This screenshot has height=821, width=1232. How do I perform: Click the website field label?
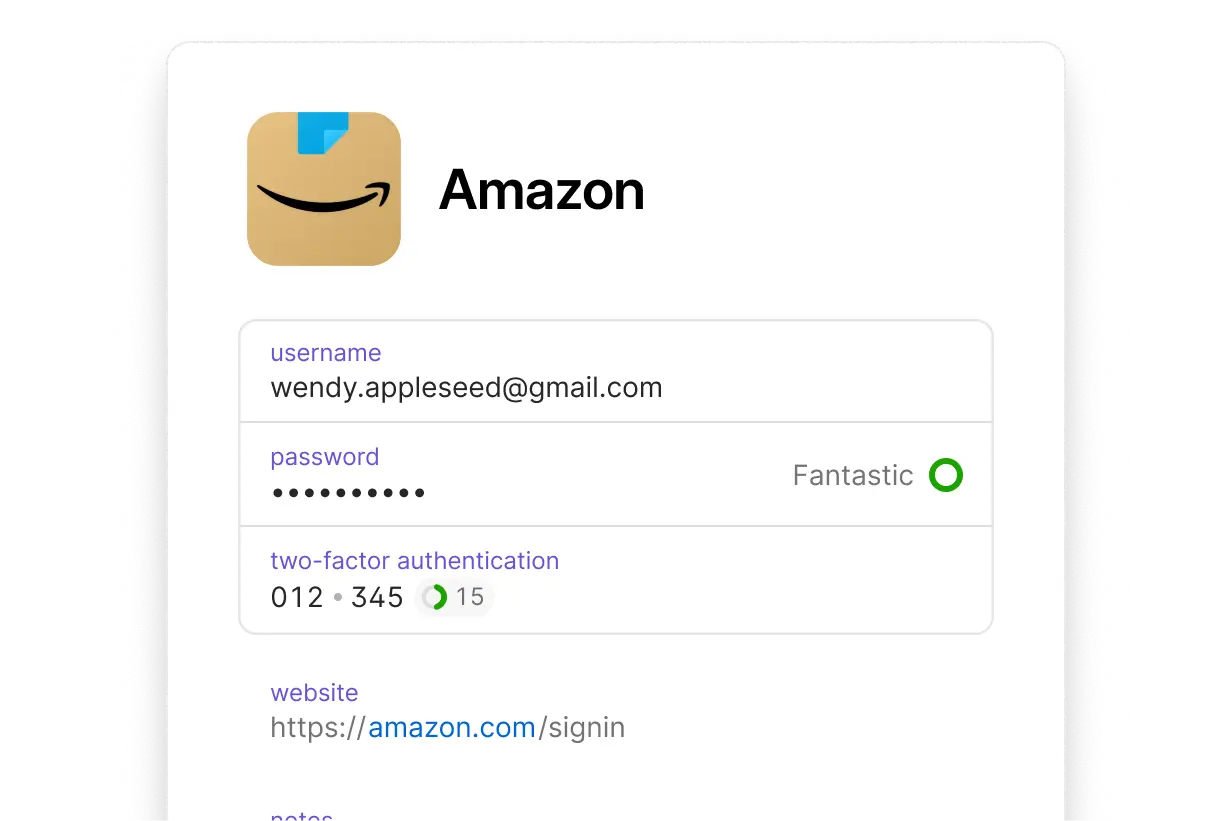point(314,693)
